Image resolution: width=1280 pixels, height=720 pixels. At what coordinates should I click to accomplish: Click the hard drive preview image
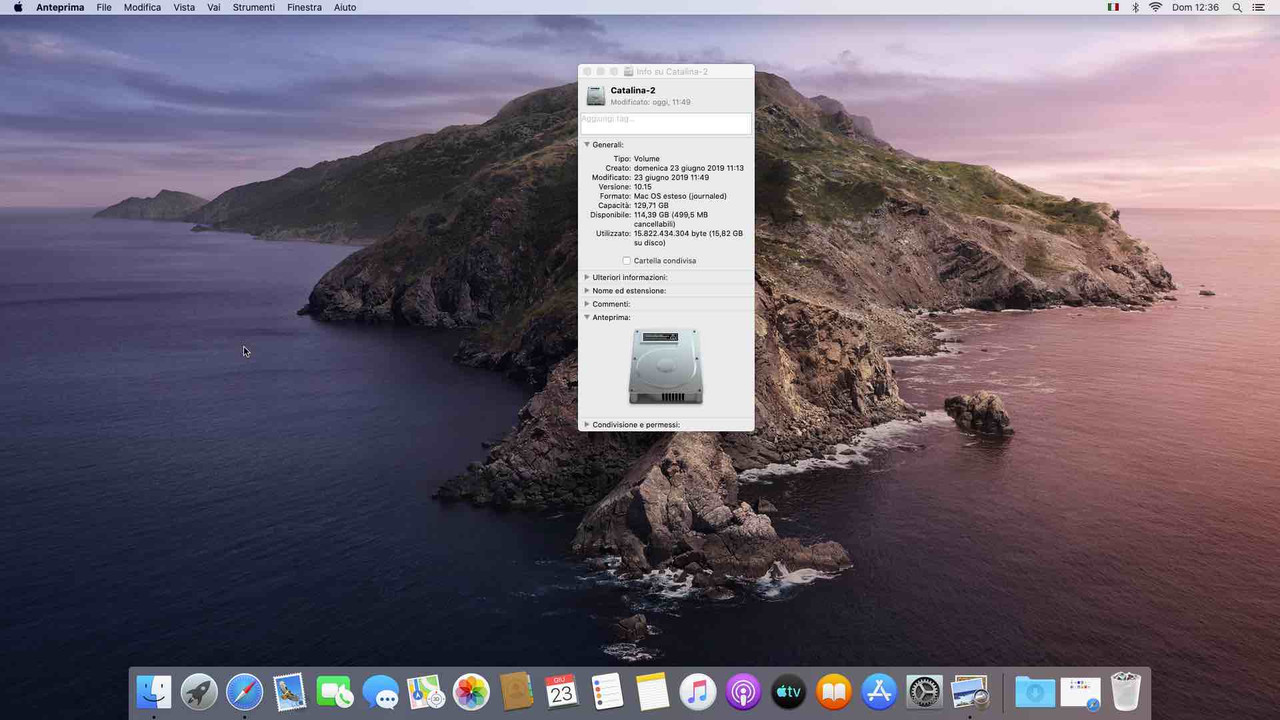pyautogui.click(x=666, y=366)
